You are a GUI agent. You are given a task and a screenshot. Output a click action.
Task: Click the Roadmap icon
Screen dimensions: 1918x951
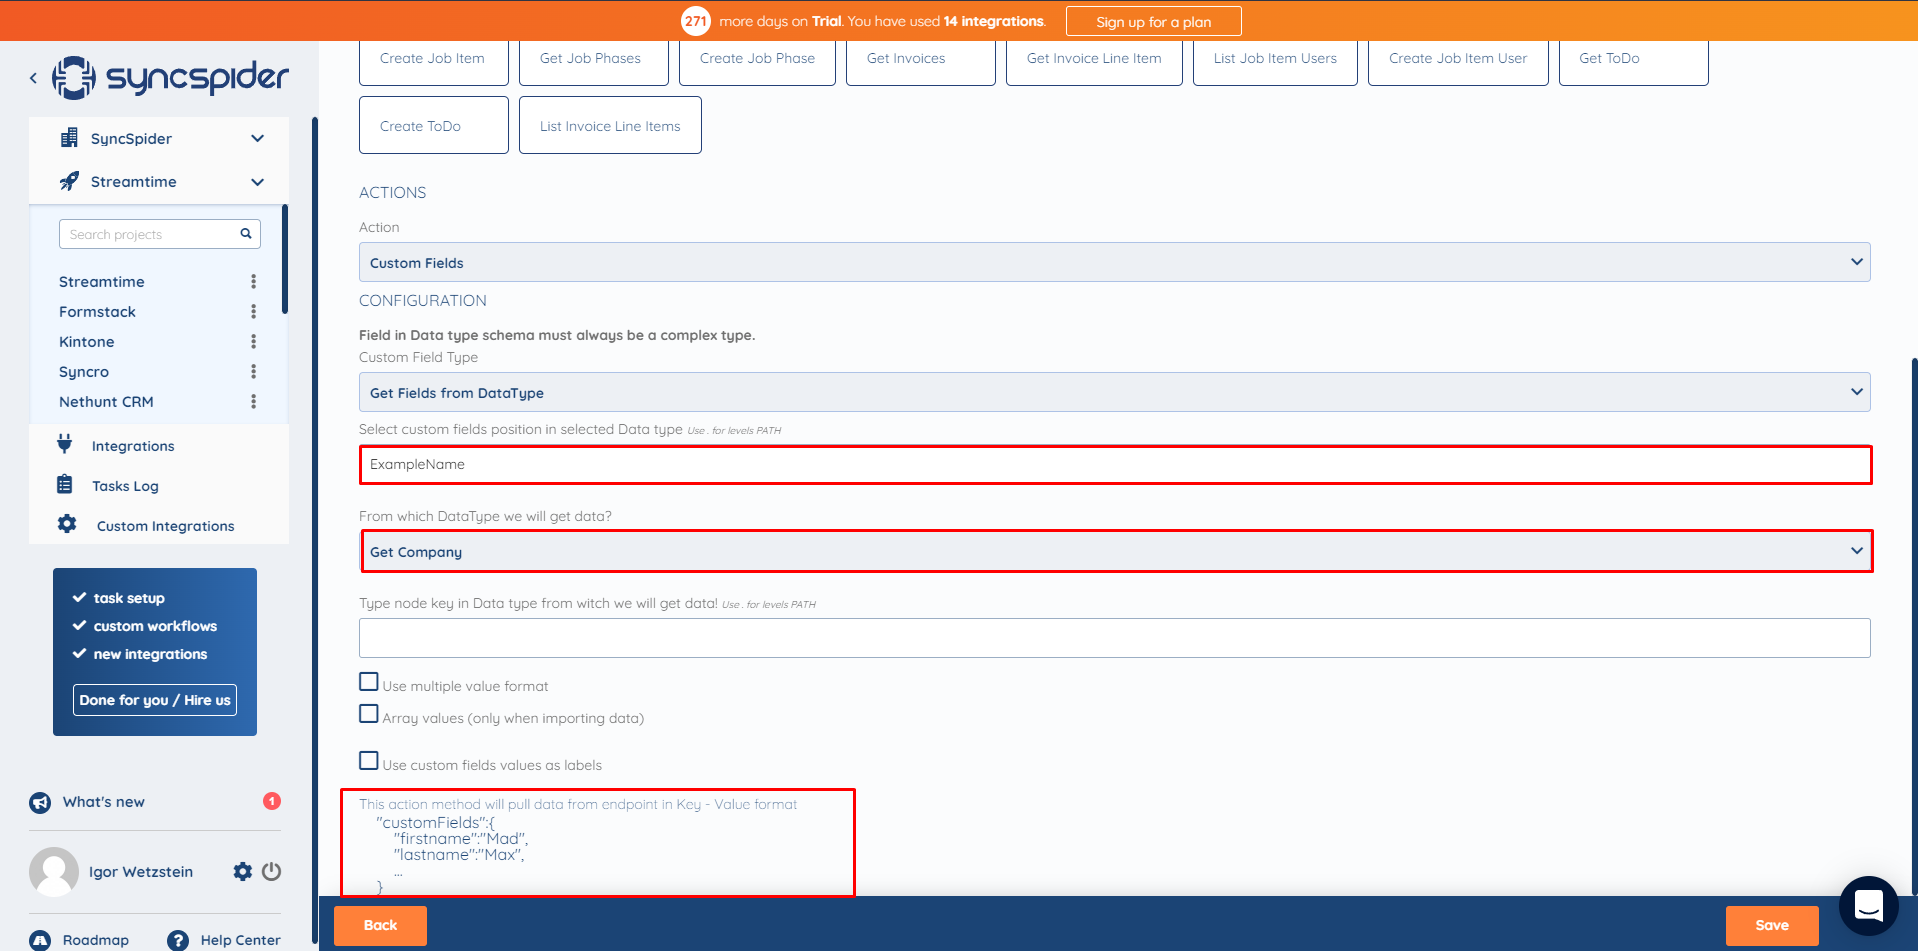pyautogui.click(x=40, y=940)
